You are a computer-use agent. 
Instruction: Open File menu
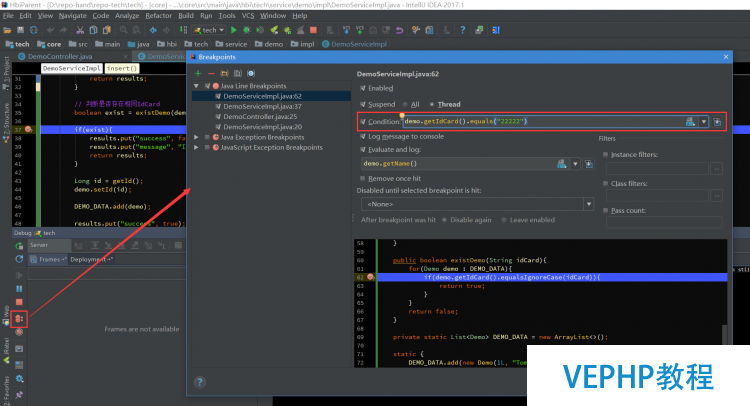point(8,16)
